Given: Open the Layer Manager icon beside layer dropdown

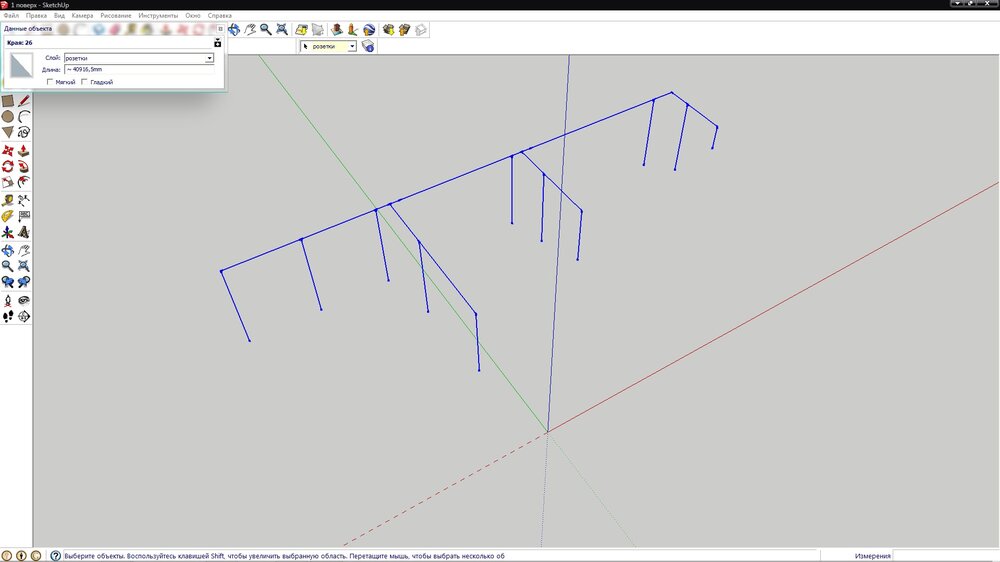Looking at the screenshot, I should point(368,46).
